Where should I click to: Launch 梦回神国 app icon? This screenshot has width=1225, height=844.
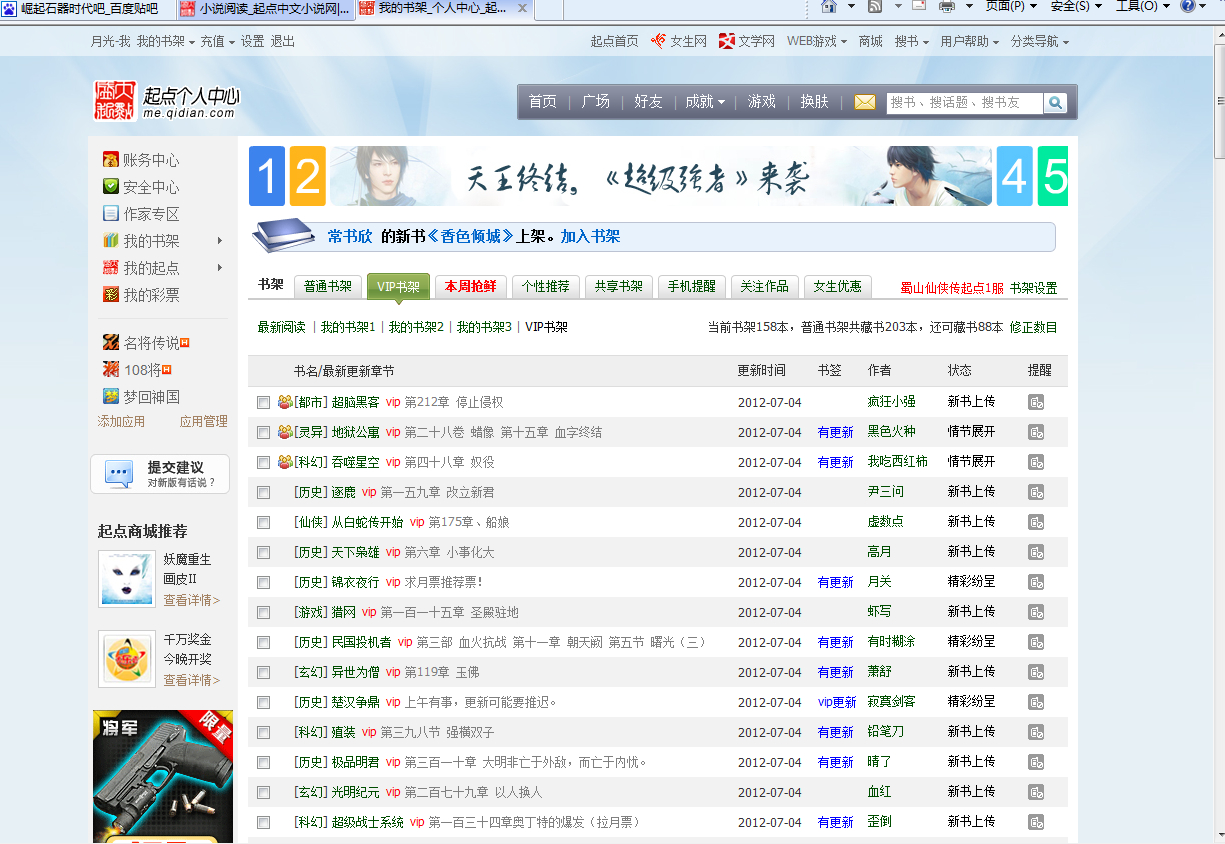[111, 397]
